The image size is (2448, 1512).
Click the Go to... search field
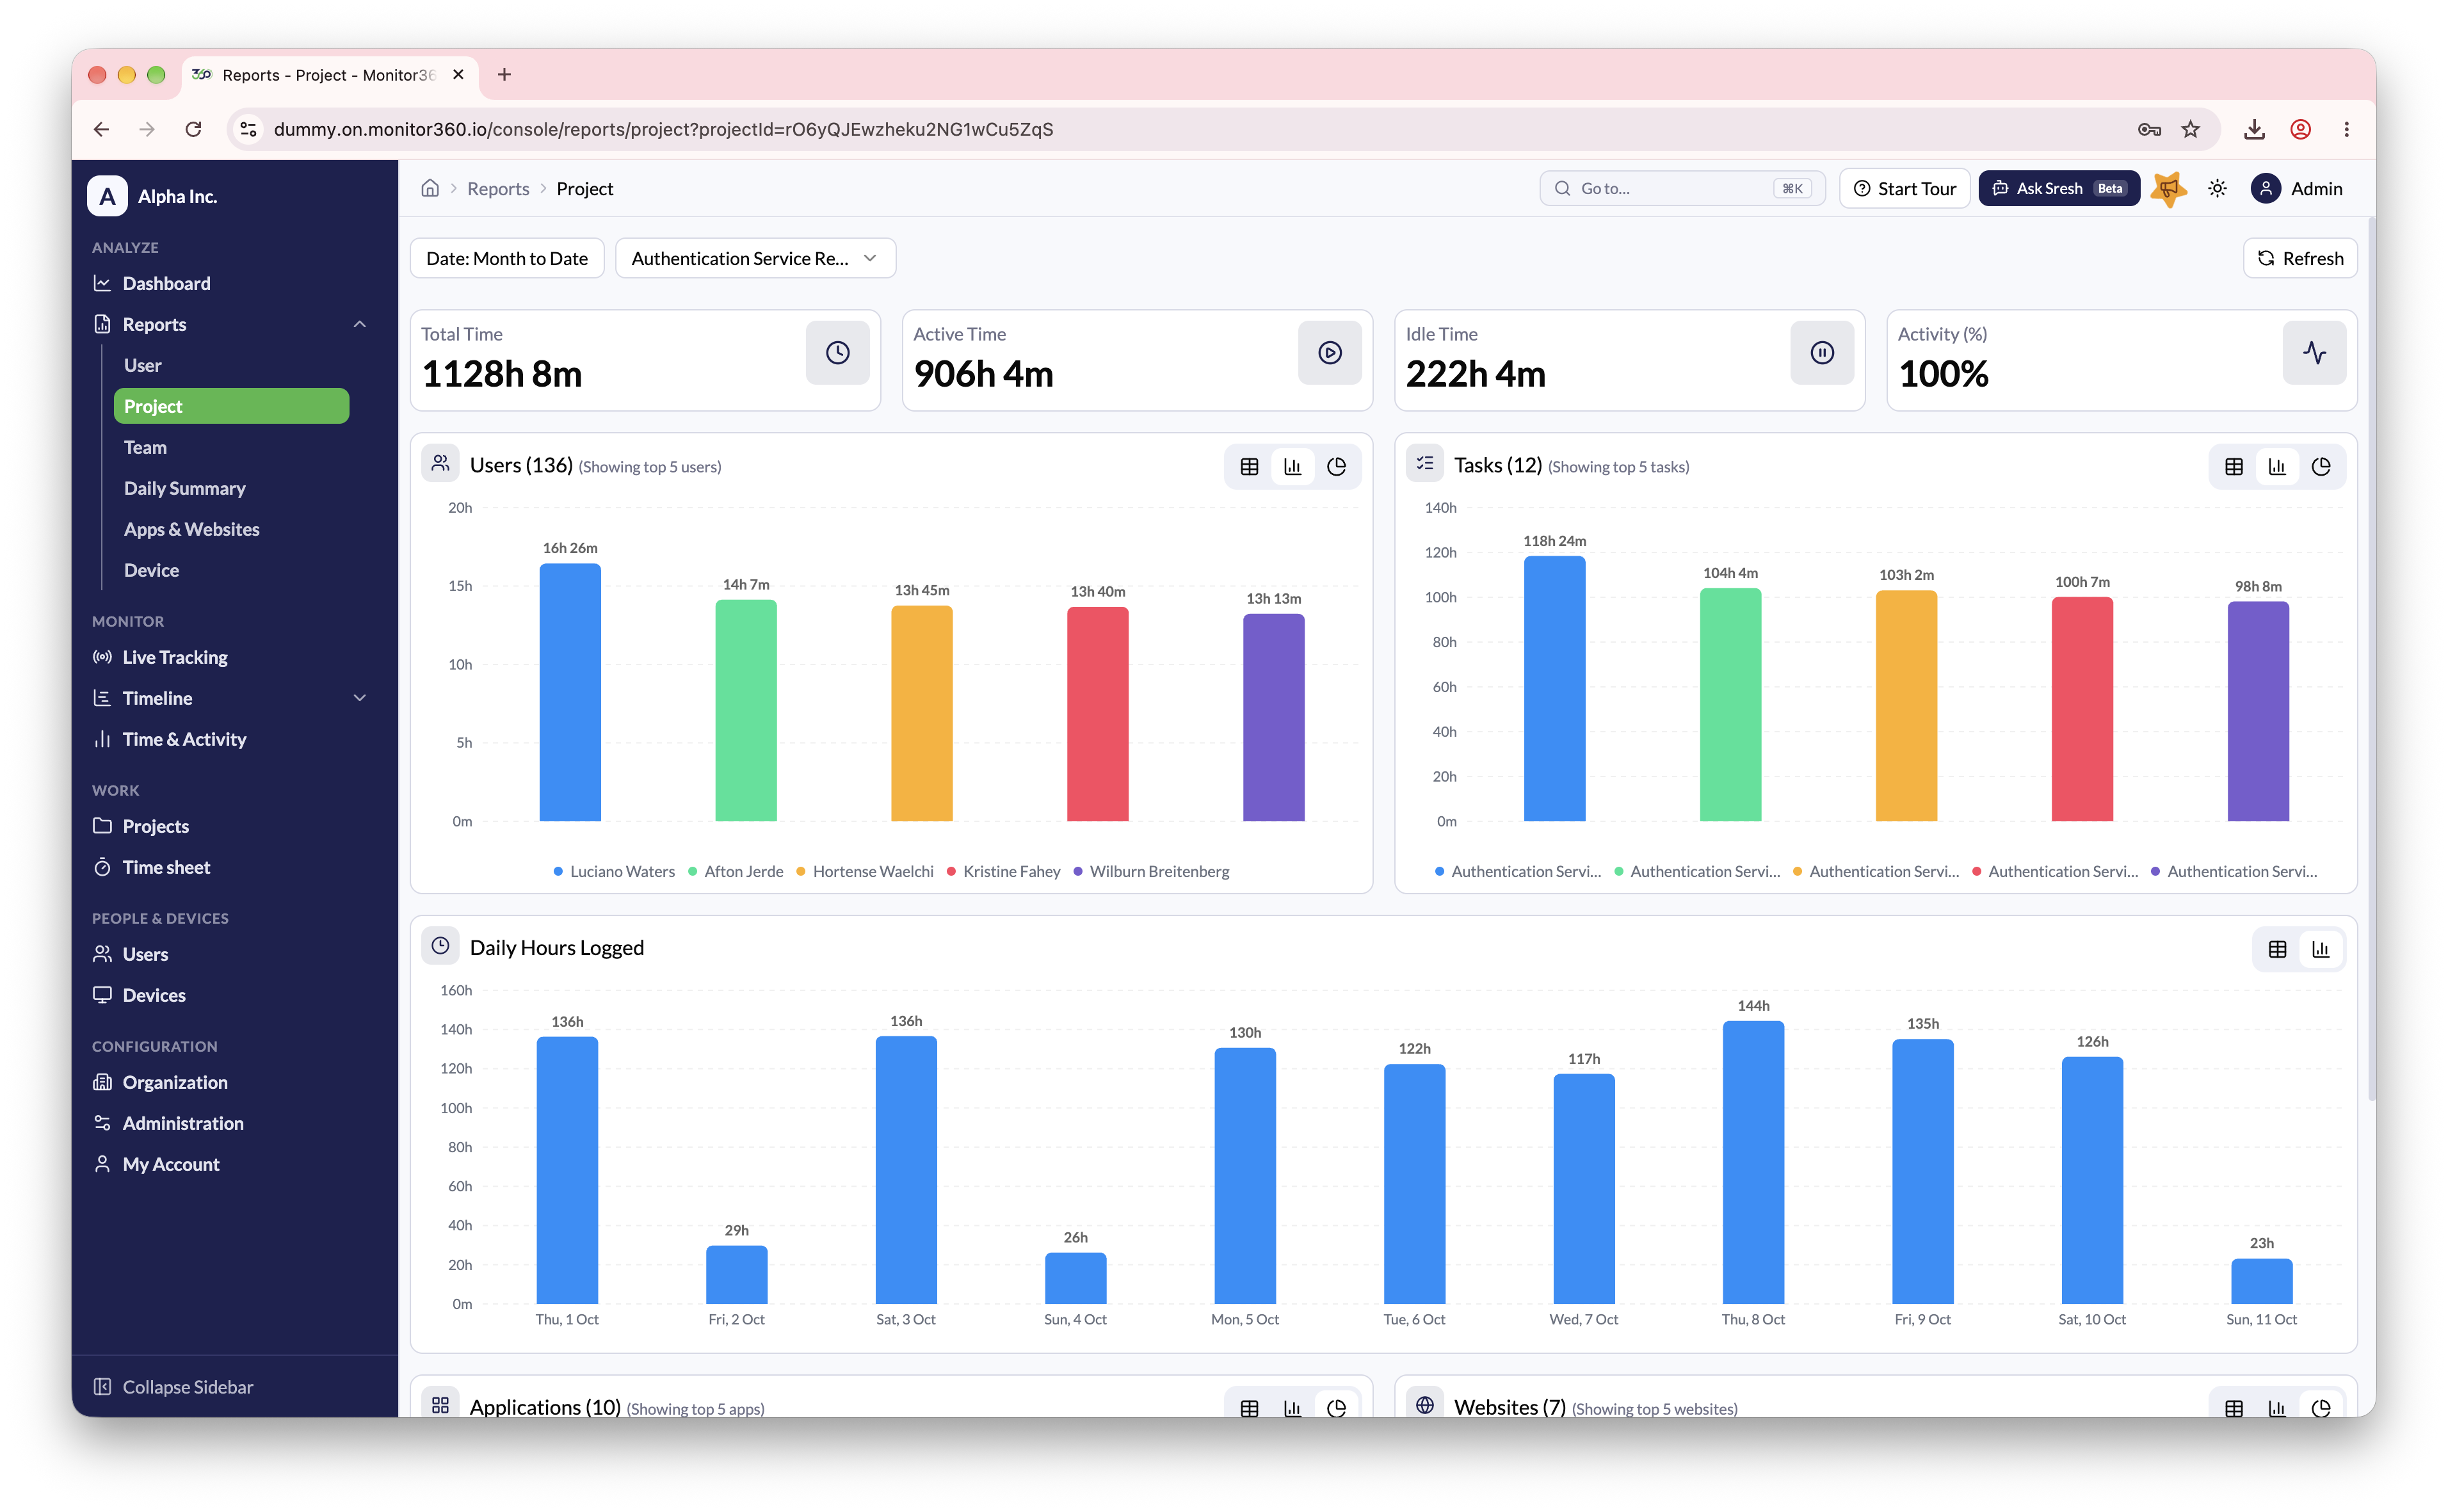click(x=1682, y=188)
